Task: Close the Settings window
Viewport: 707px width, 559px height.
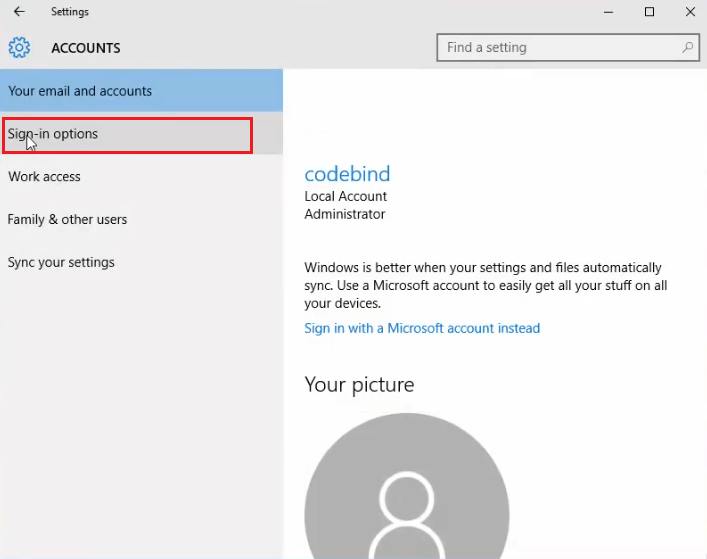Action: 690,12
